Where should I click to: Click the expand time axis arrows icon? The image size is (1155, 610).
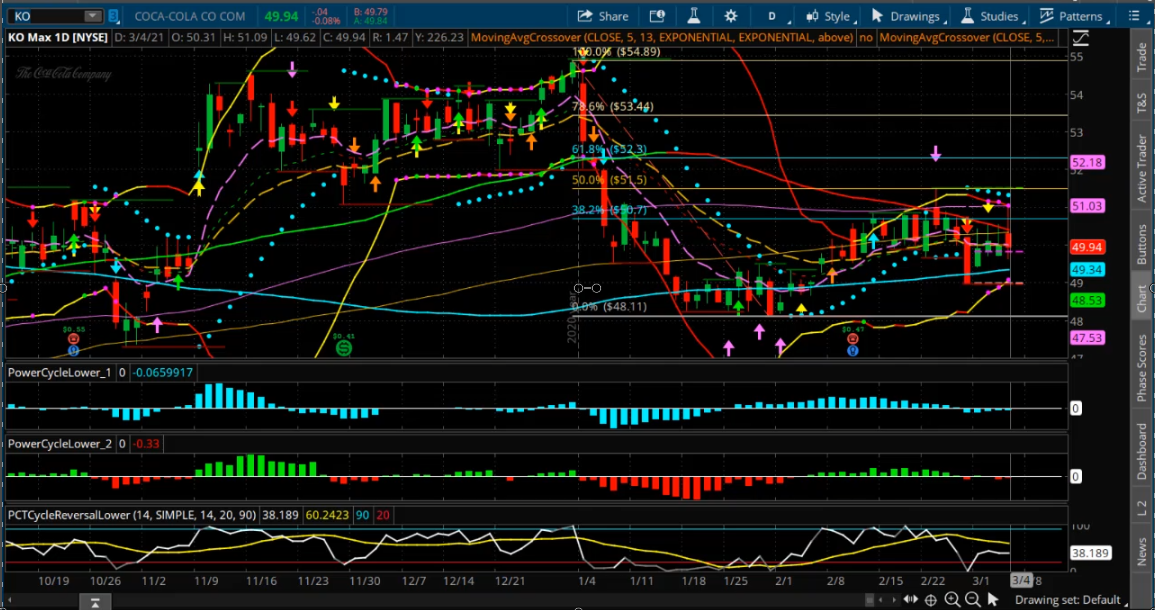pos(910,600)
